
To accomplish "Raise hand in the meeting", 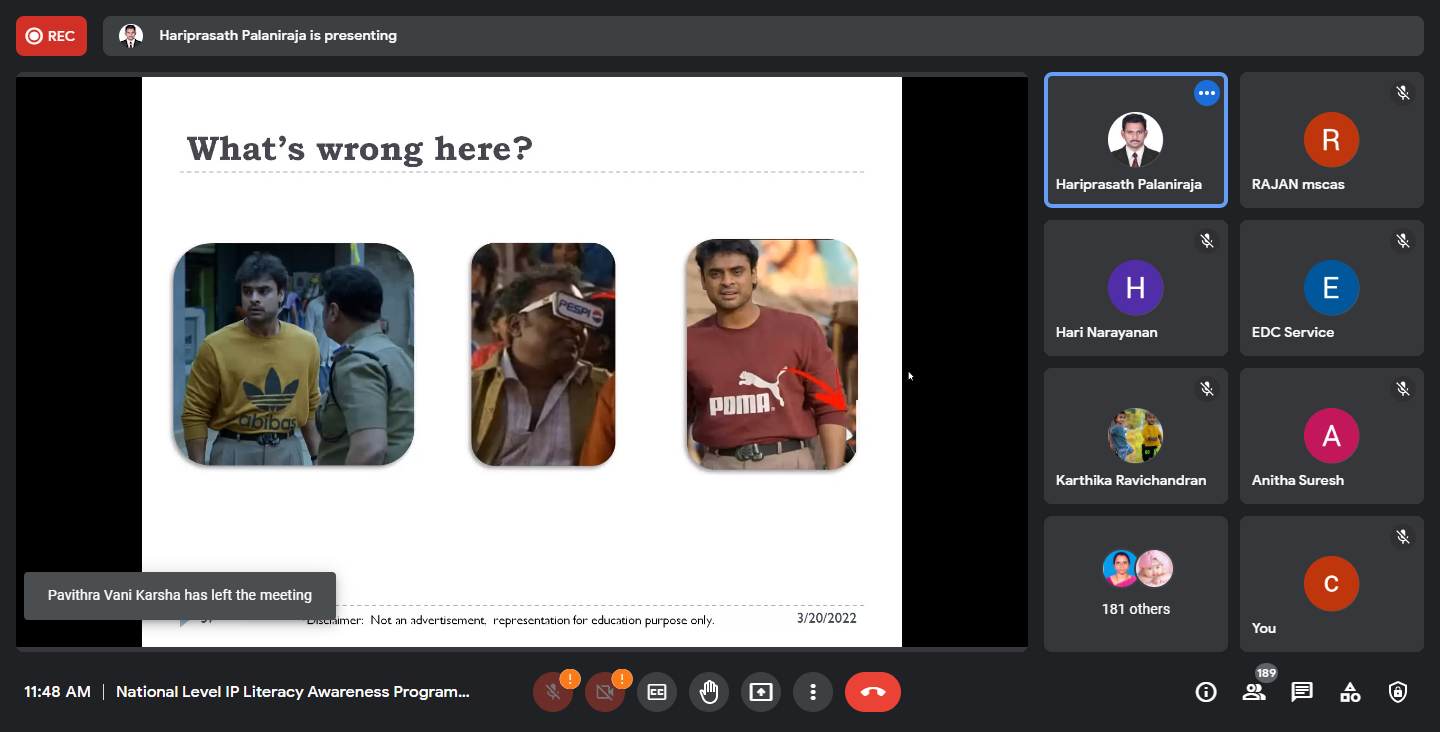I will coord(709,692).
